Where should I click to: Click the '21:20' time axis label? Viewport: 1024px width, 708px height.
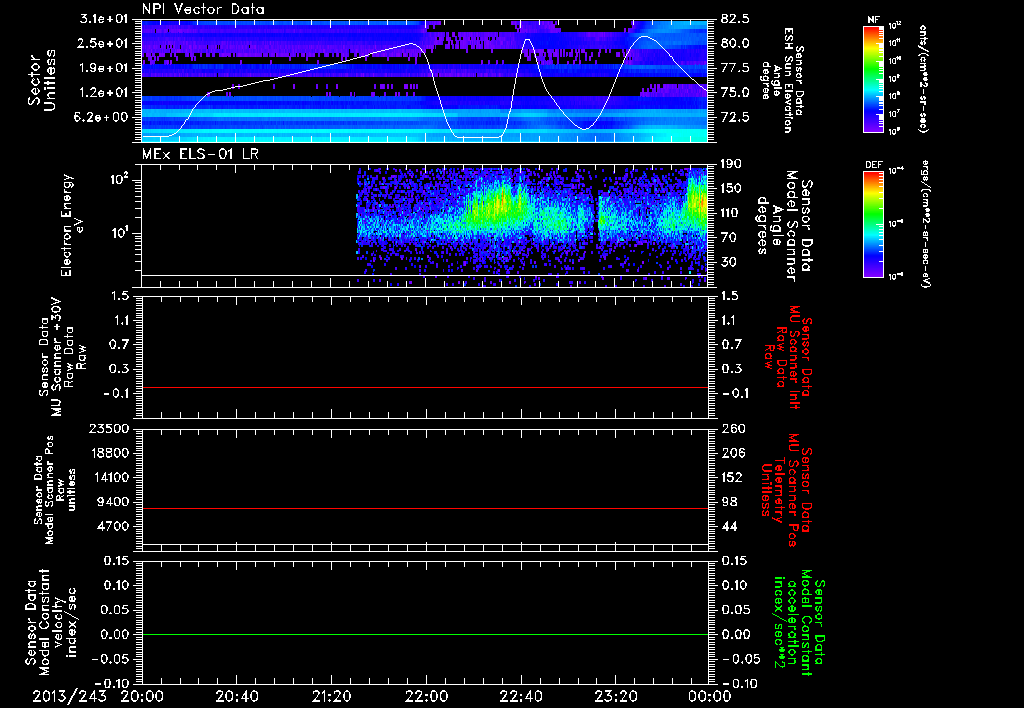click(331, 696)
